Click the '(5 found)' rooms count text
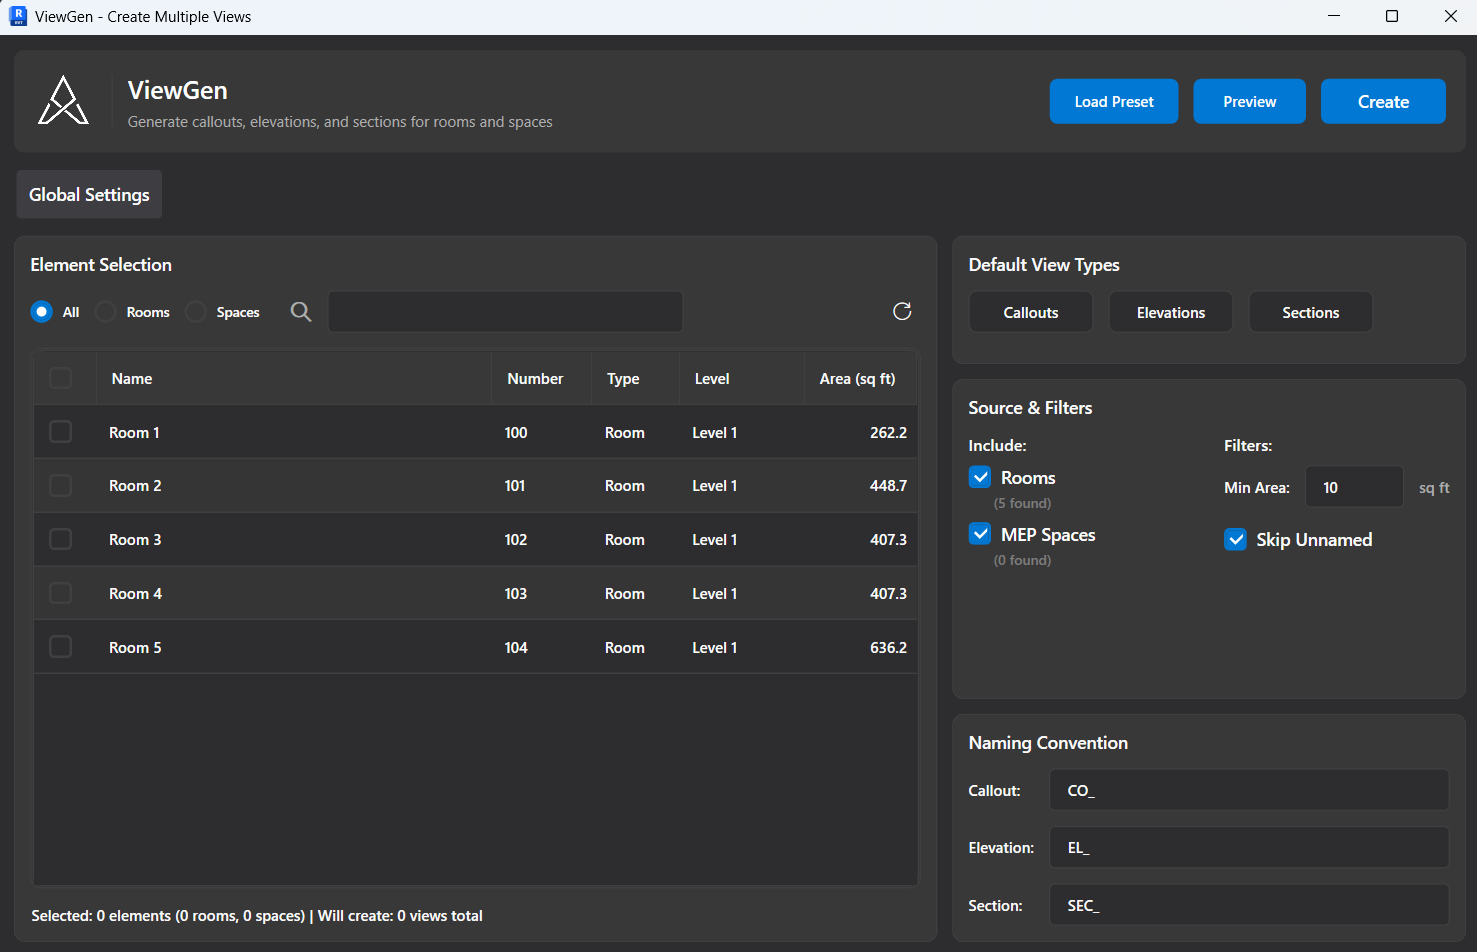 (1022, 503)
